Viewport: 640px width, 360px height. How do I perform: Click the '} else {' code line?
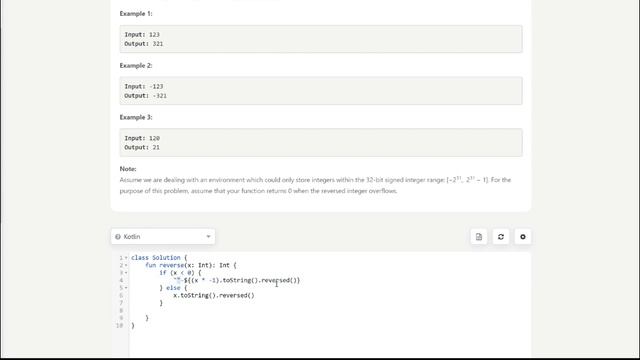click(173, 288)
